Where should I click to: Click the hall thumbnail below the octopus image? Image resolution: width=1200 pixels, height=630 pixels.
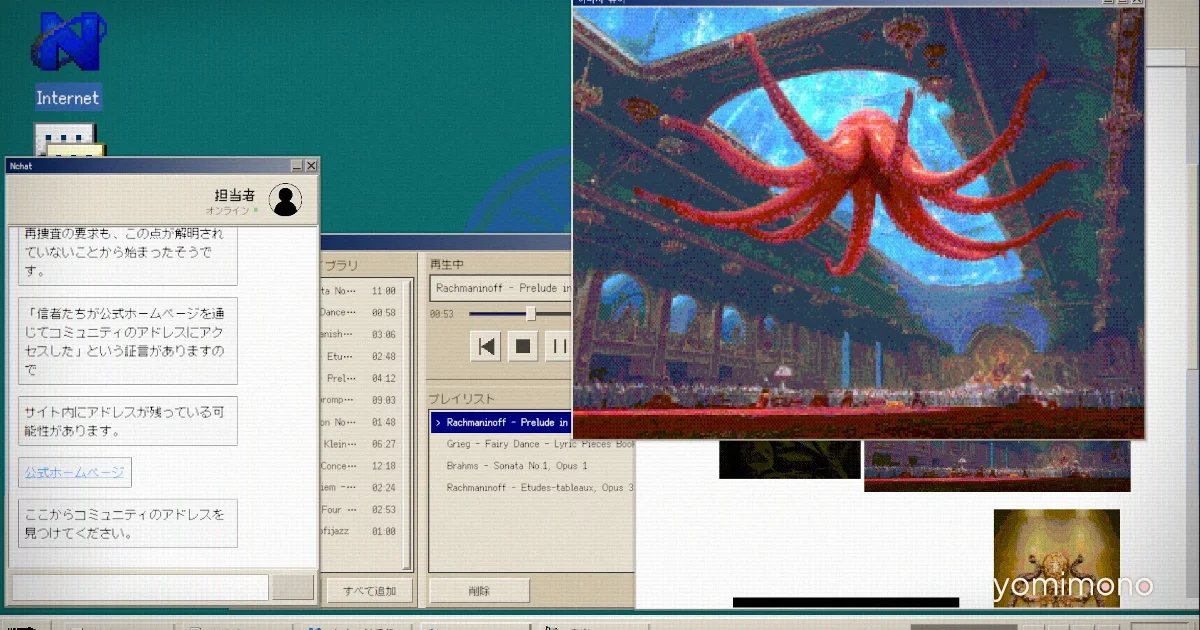(997, 466)
